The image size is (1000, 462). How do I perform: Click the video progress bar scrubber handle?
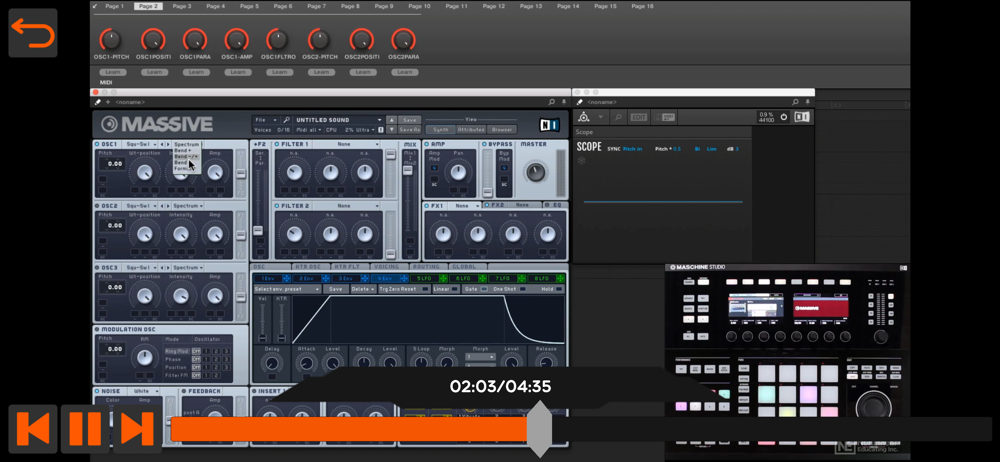point(539,429)
